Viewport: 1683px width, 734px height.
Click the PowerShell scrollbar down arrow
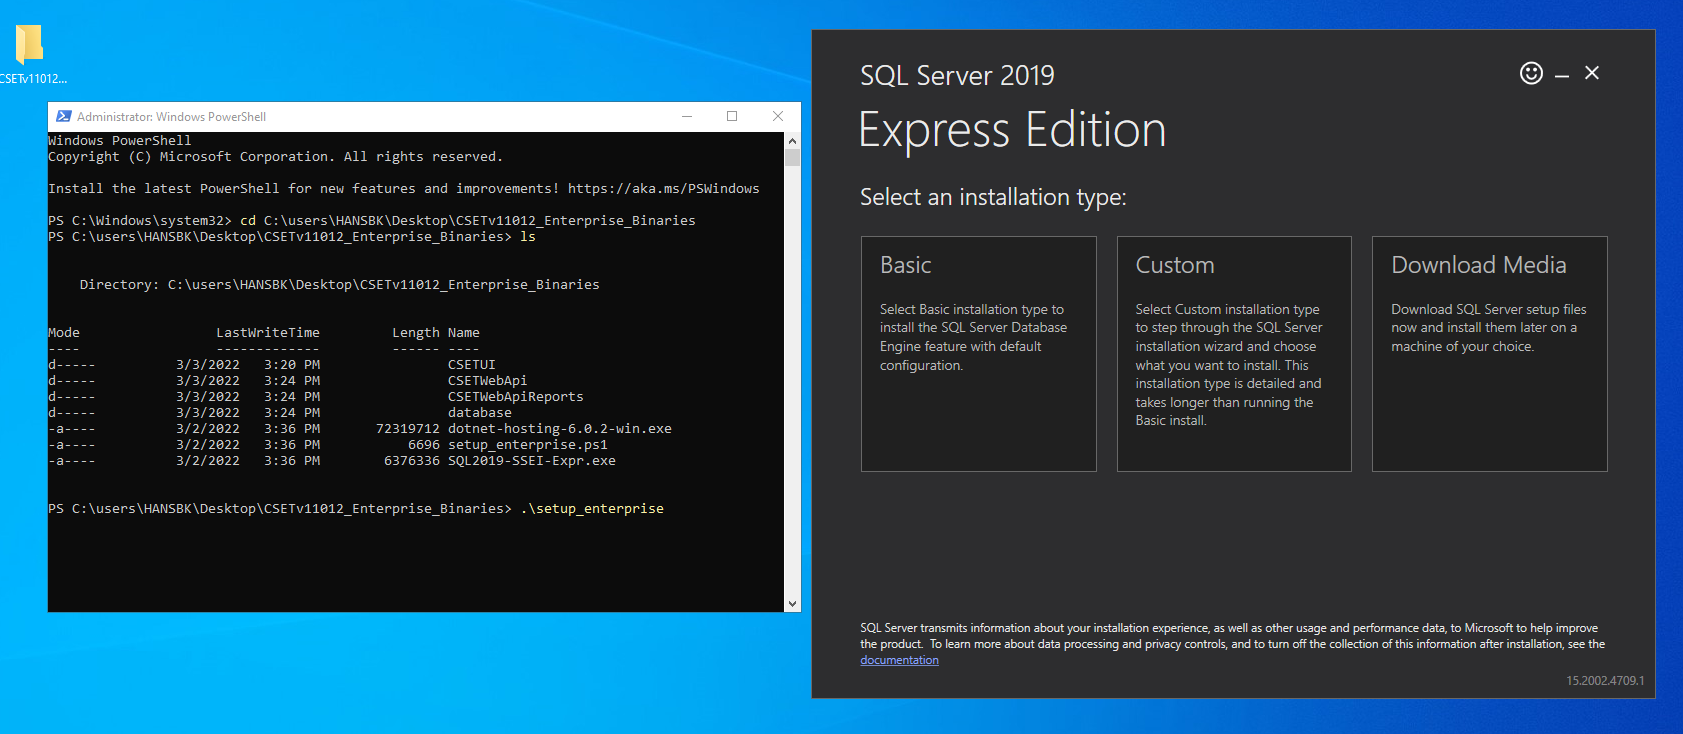pos(792,604)
